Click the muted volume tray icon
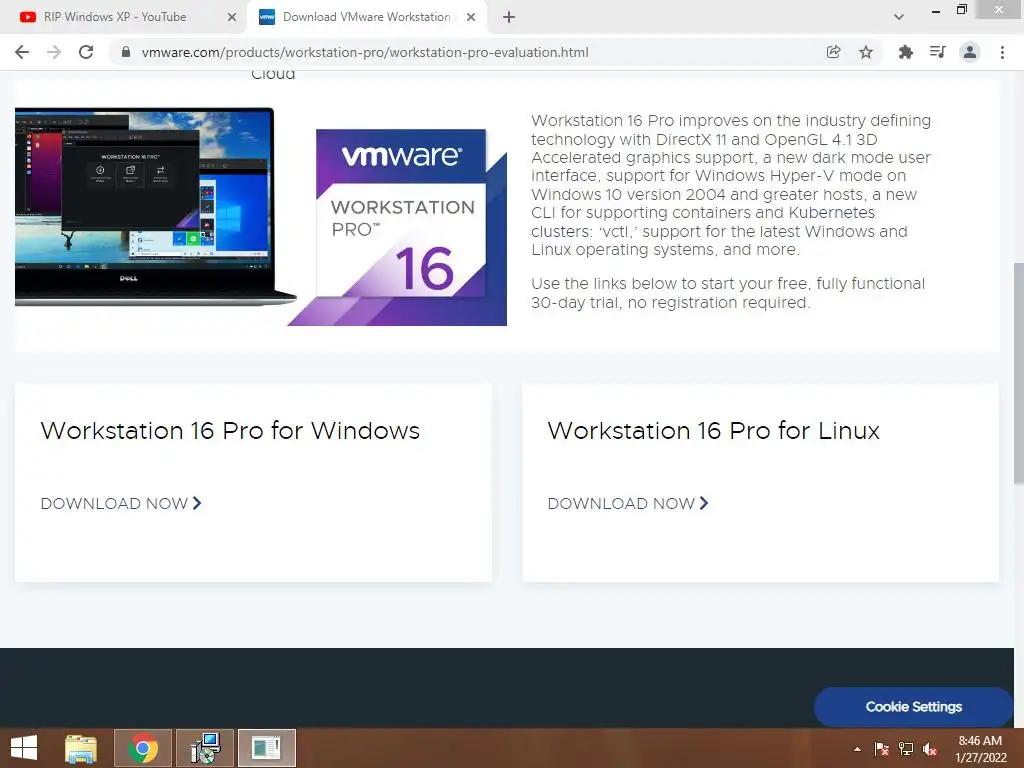The image size is (1024, 768). 930,749
